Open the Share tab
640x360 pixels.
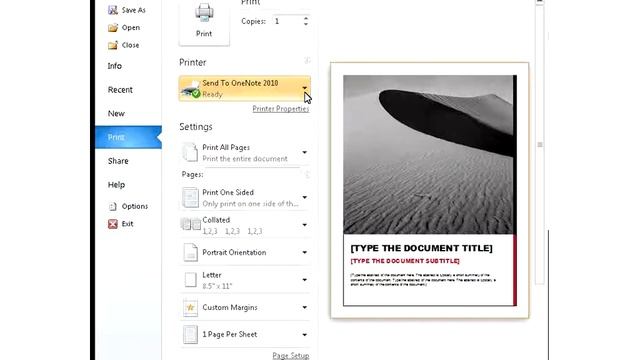pos(118,161)
